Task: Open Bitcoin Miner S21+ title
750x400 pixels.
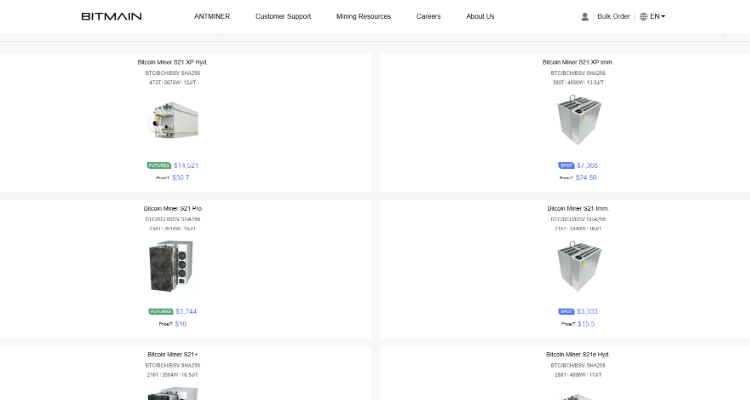Action: click(x=172, y=354)
